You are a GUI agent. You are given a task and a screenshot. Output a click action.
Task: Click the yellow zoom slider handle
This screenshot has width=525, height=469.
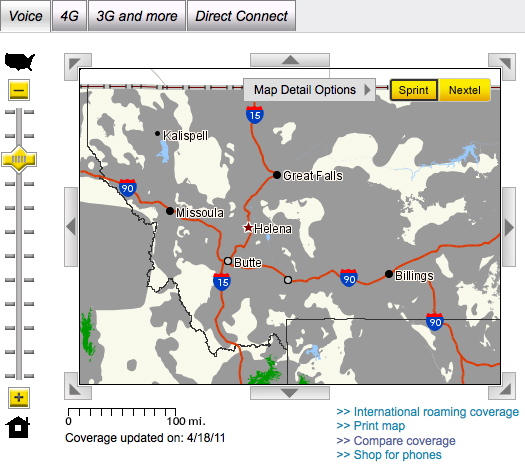(19, 159)
